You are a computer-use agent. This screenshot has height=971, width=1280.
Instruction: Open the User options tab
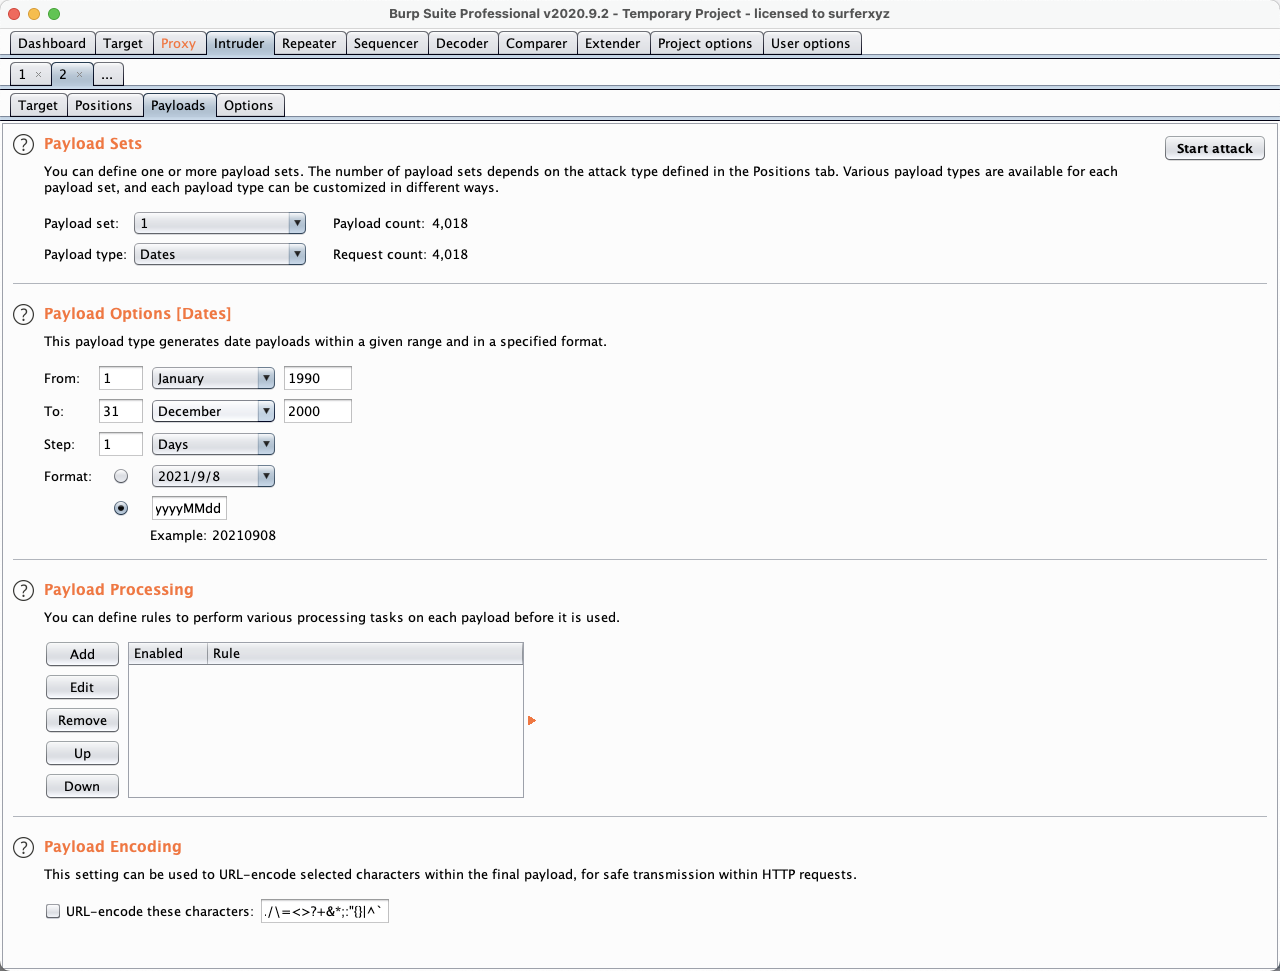811,43
